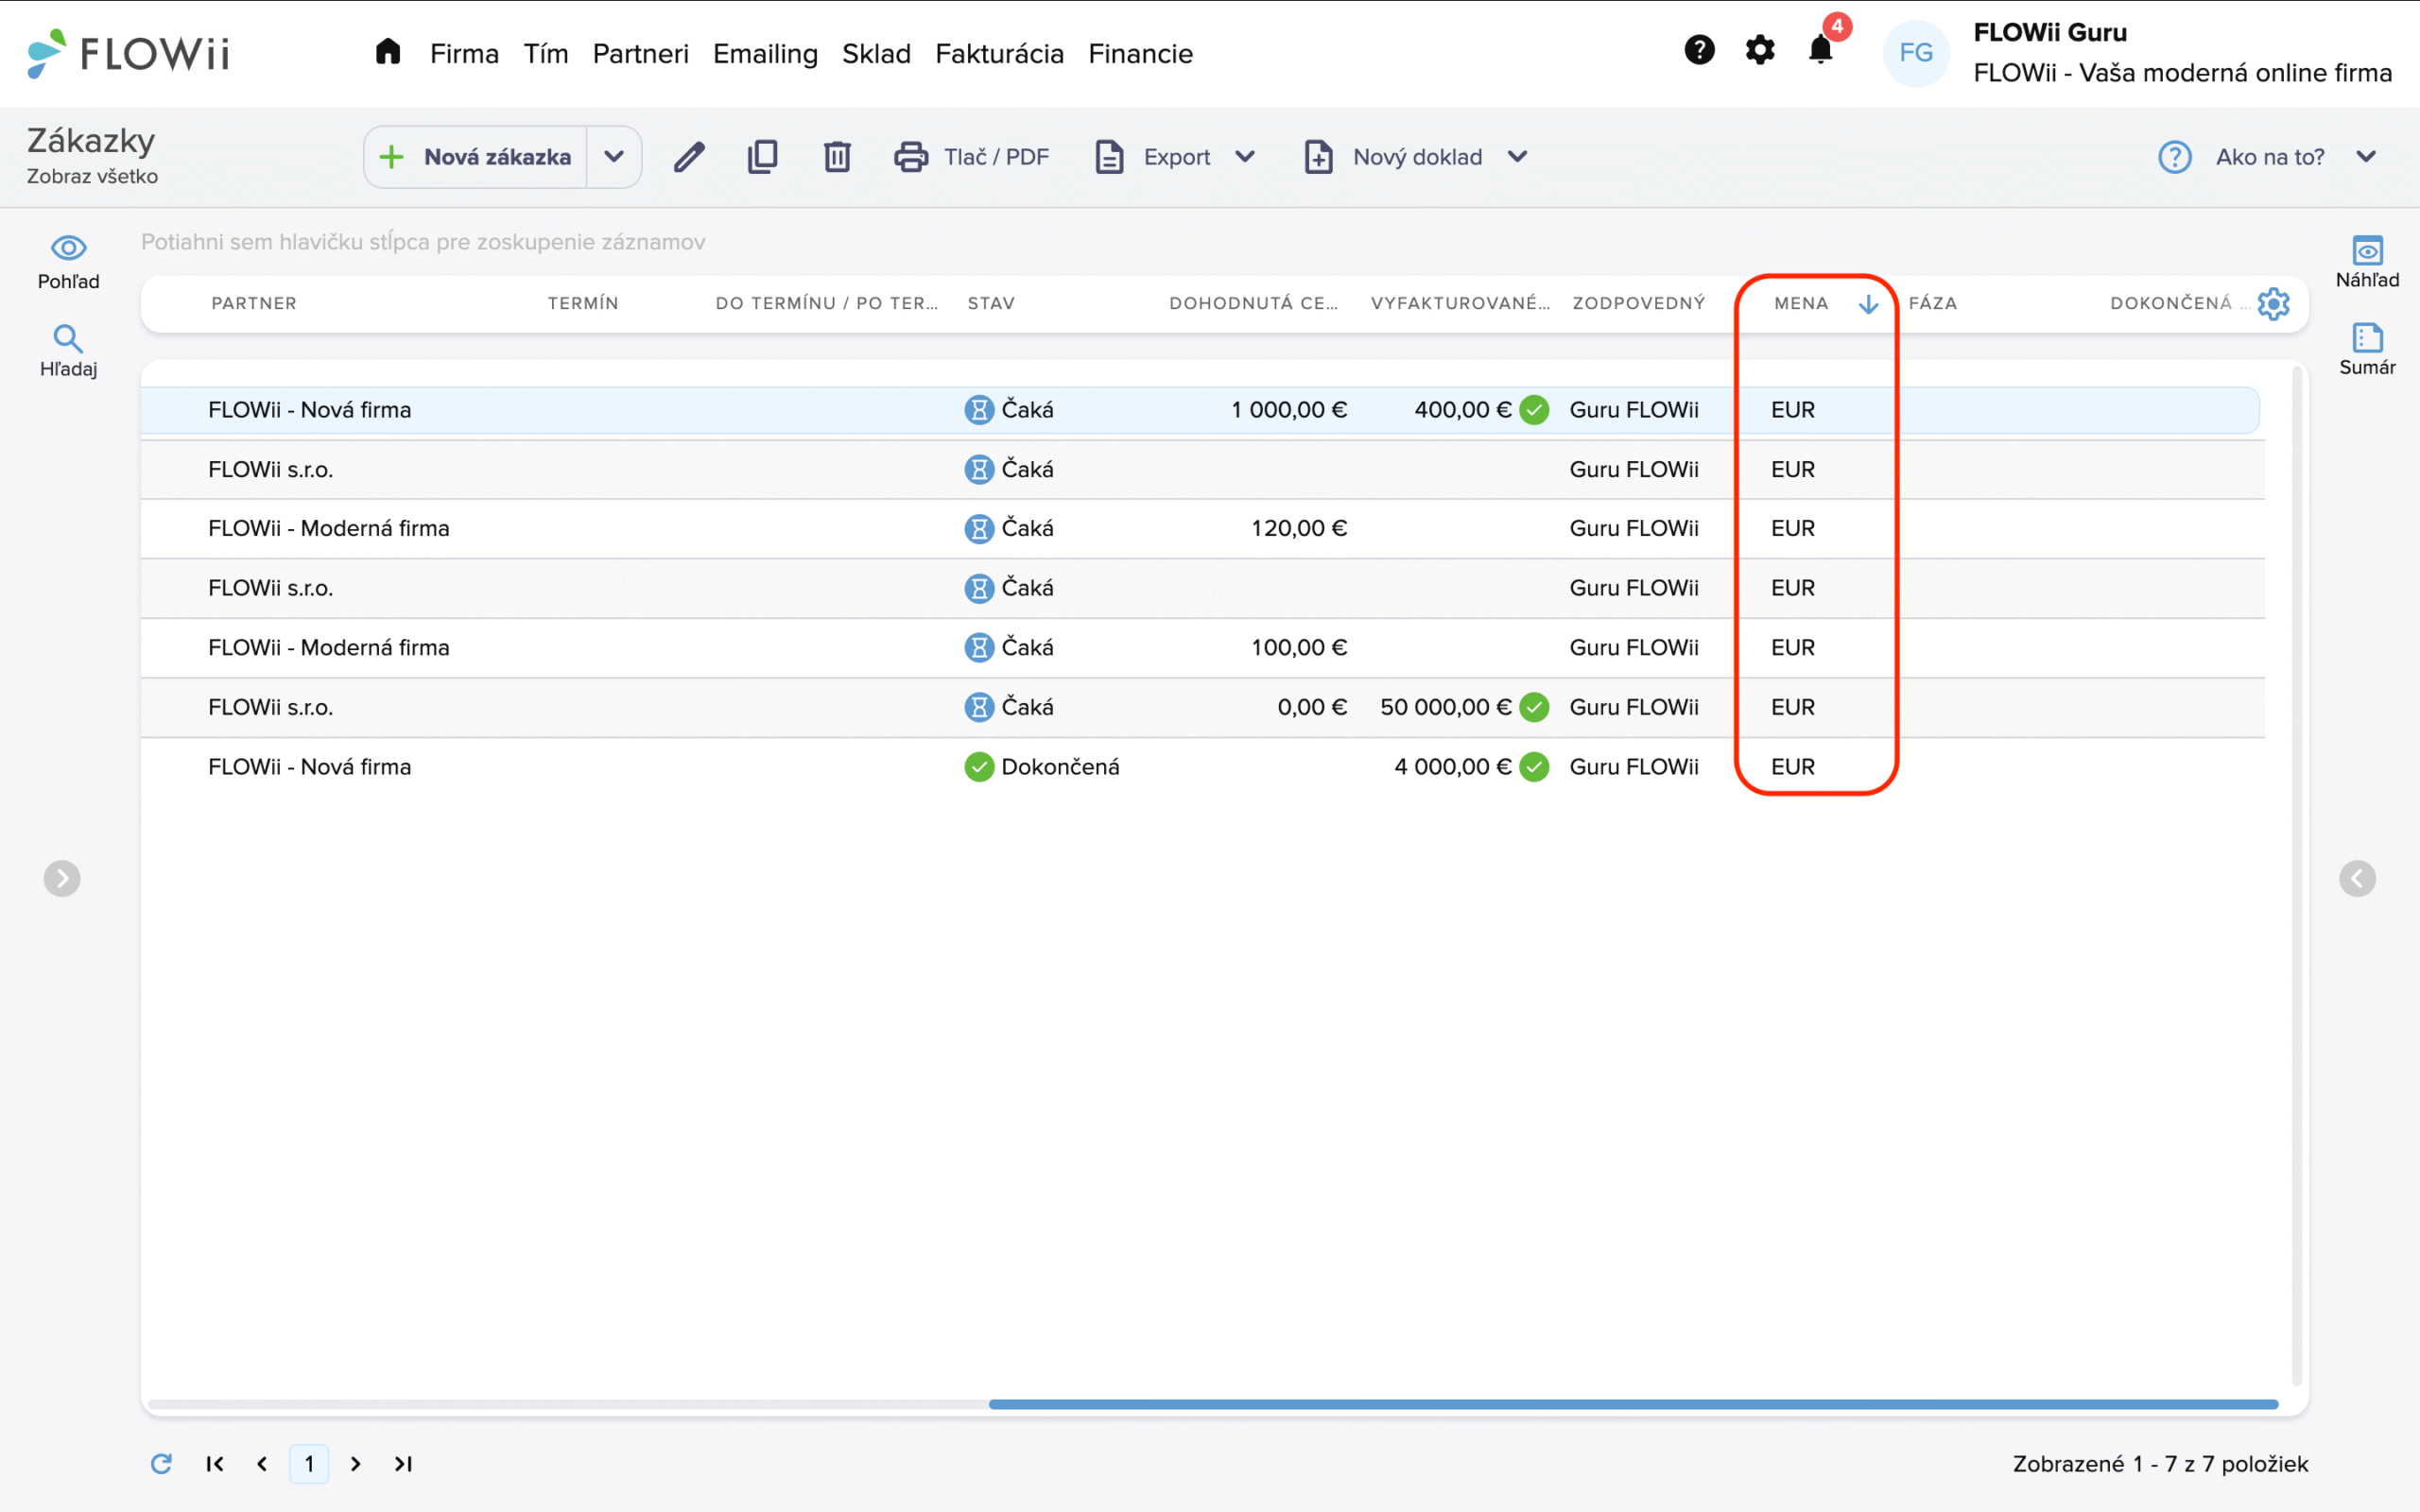This screenshot has width=2420, height=1512.
Task: Click the FLOWii Guru user name
Action: pyautogui.click(x=2050, y=32)
